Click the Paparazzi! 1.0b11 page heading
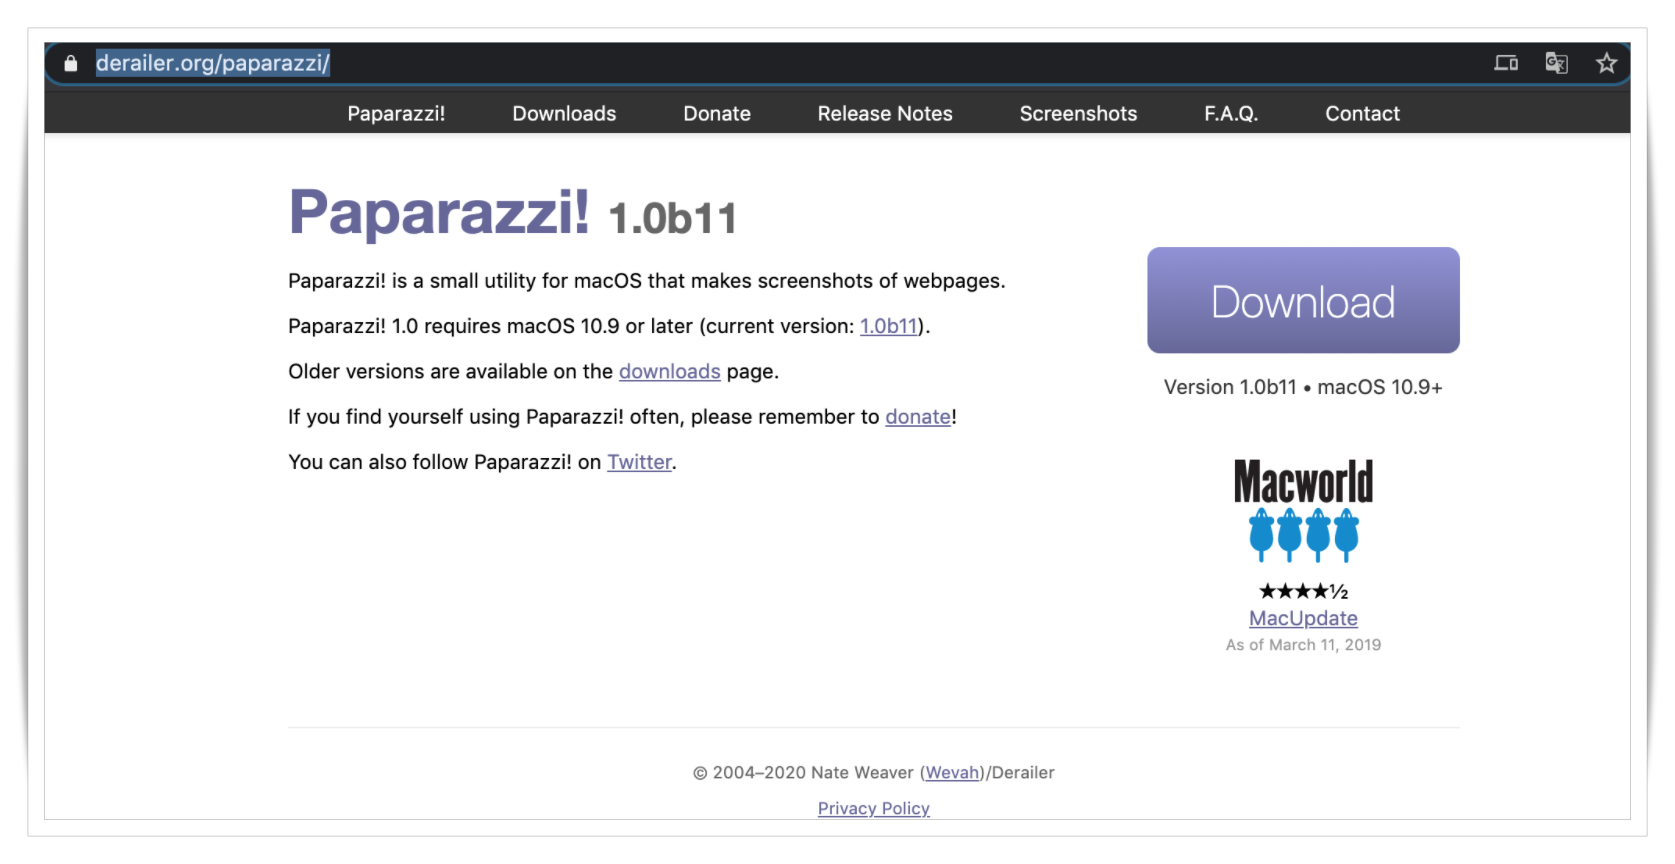Screen dimensions: 1675x864 pyautogui.click(x=513, y=213)
